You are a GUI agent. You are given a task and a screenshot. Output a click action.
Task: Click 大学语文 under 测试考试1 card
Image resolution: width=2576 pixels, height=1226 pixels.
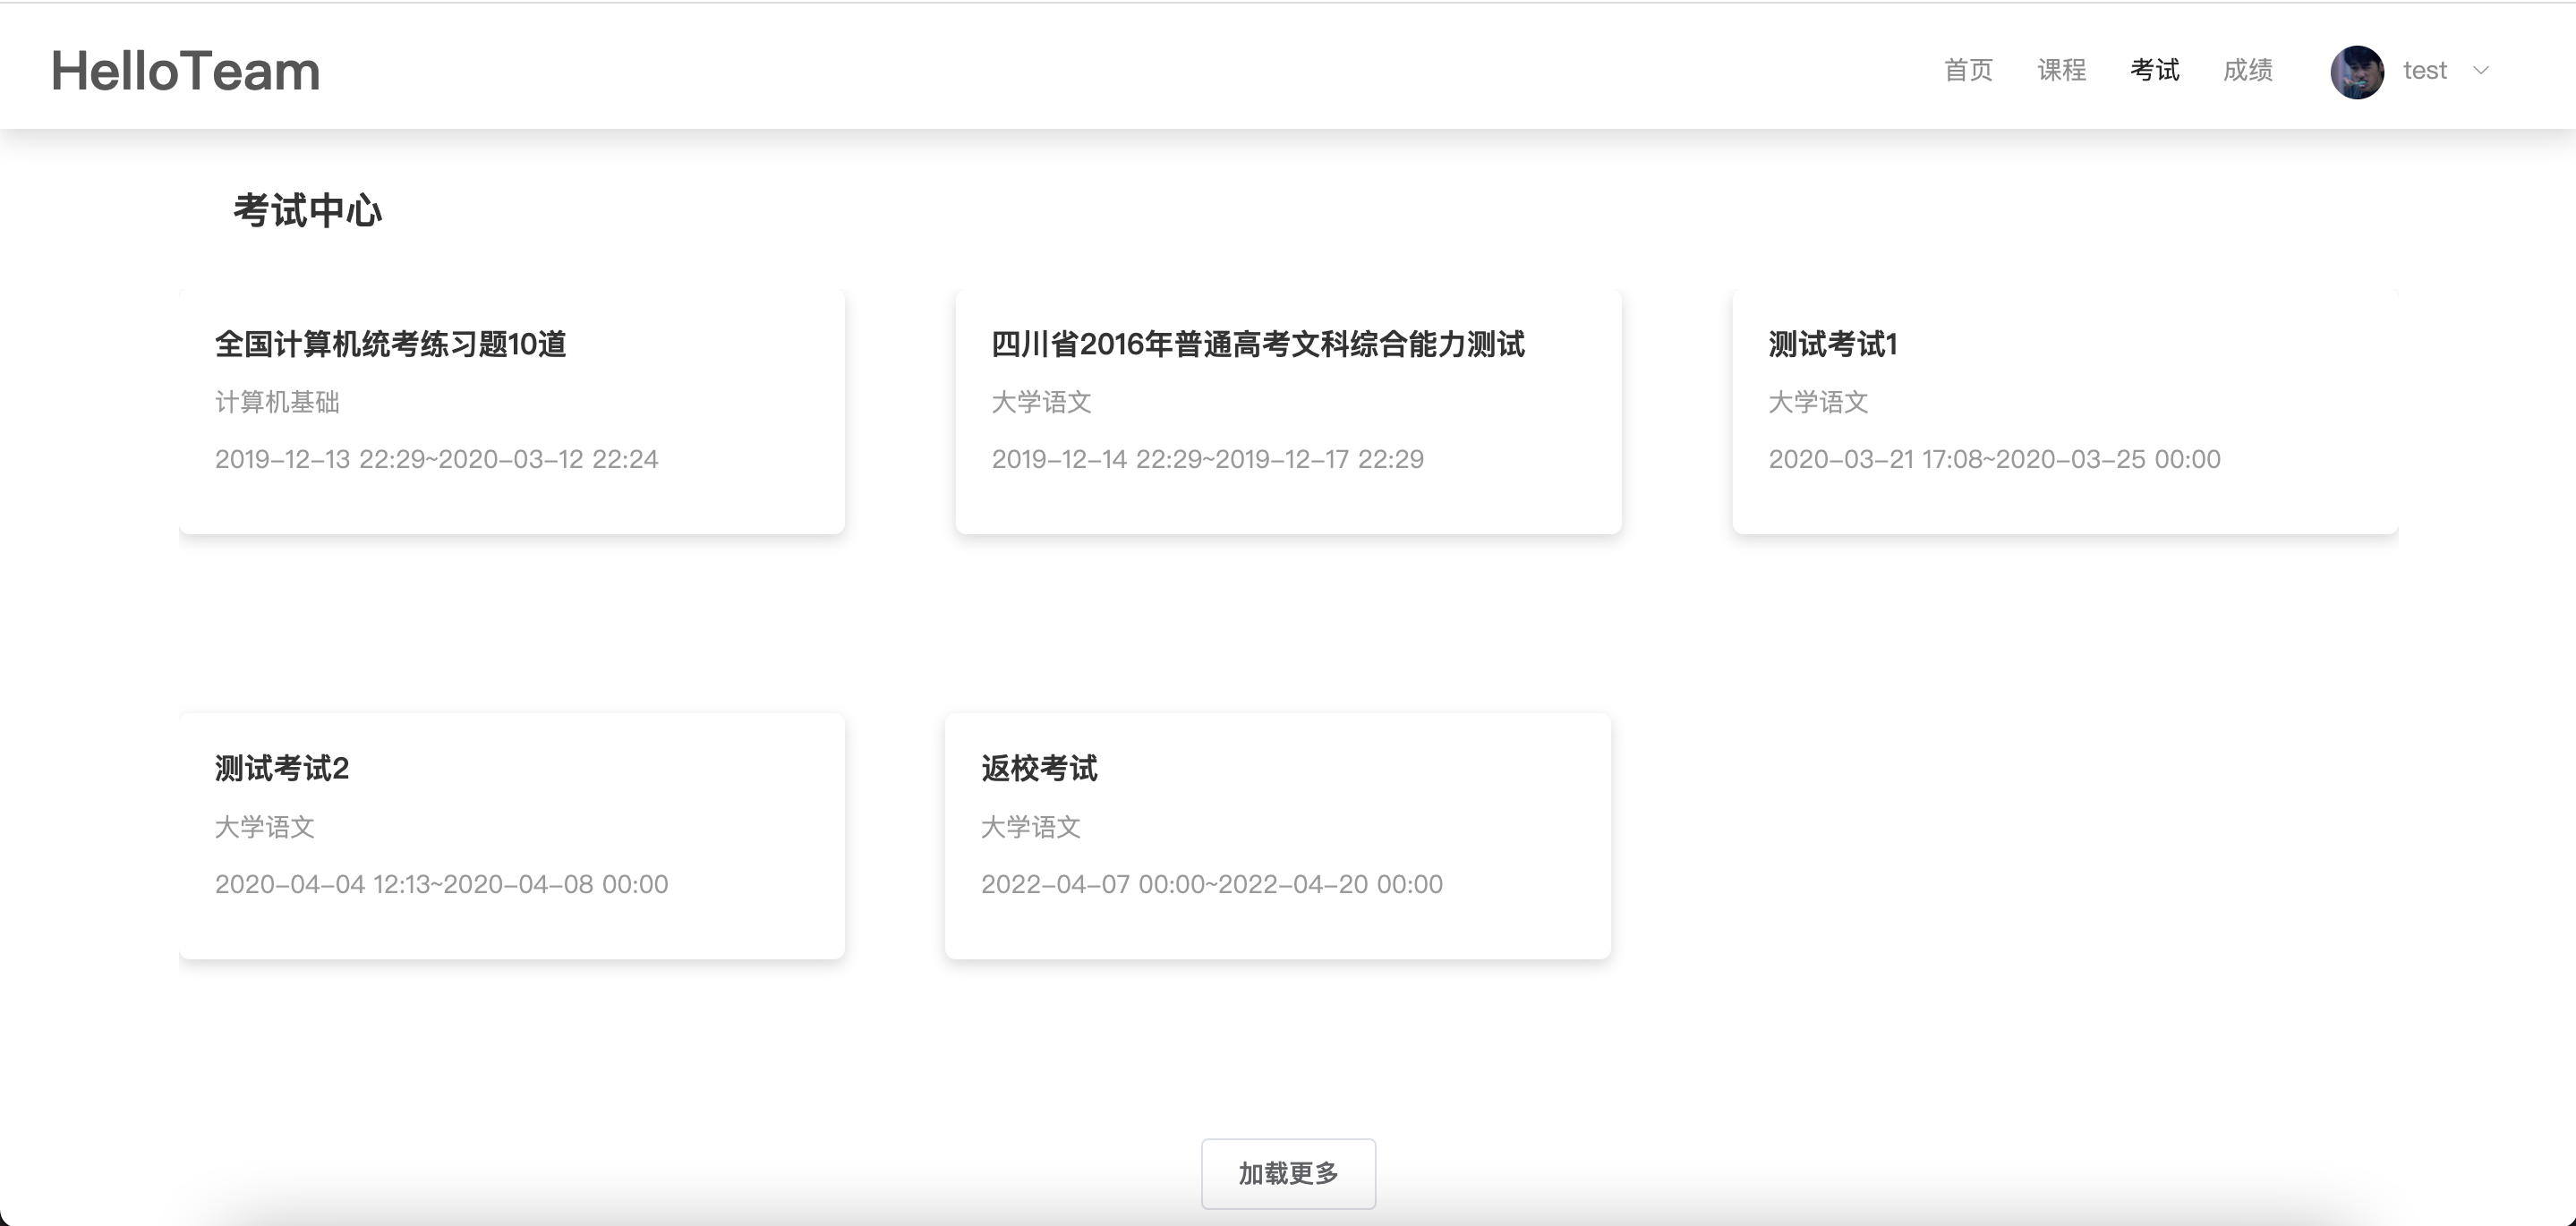[x=1818, y=402]
